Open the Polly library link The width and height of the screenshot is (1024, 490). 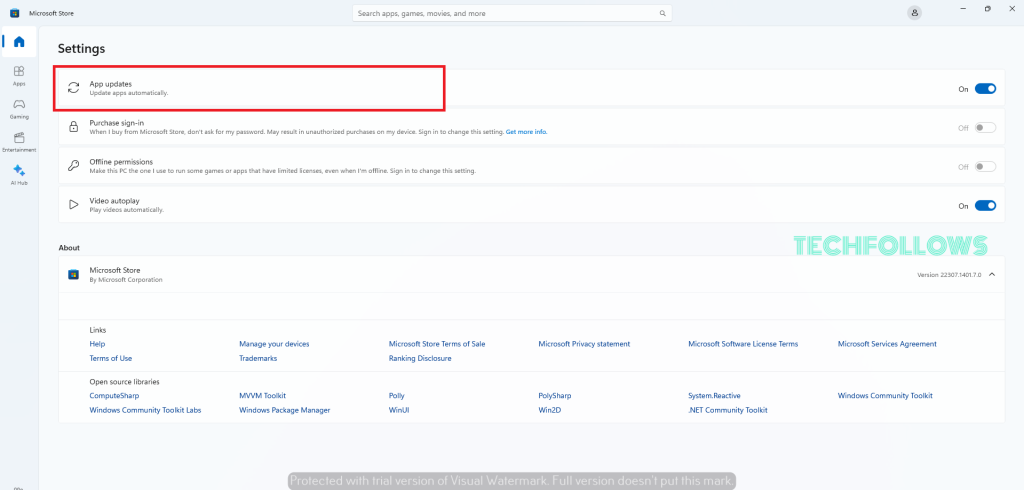396,396
